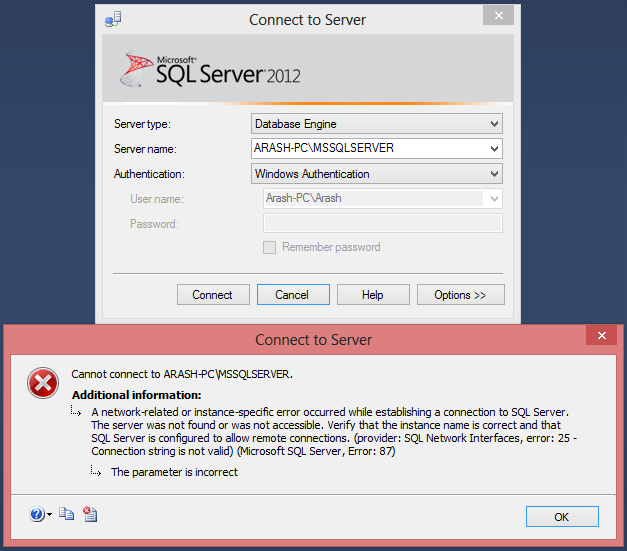Open the Server type dropdown
The width and height of the screenshot is (627, 551).
click(377, 124)
